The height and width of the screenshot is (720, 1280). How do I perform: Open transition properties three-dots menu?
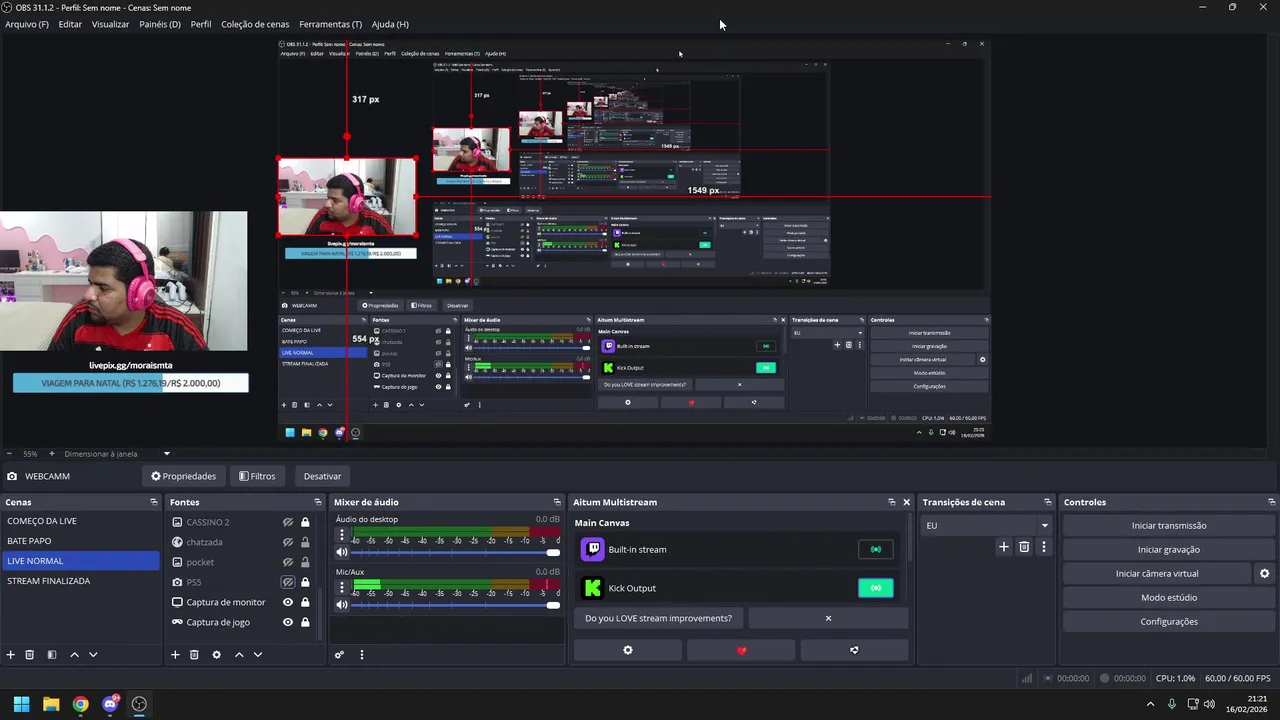point(1044,547)
